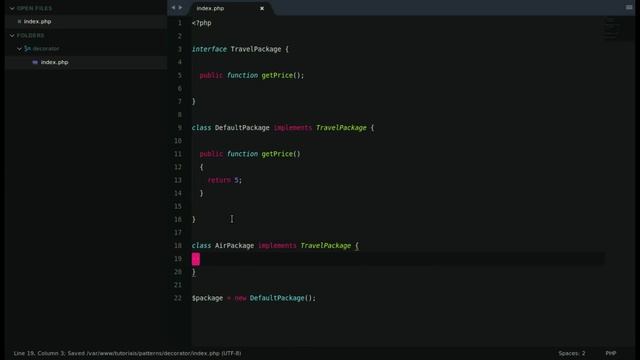Click line number 1 in gutter

coord(180,23)
